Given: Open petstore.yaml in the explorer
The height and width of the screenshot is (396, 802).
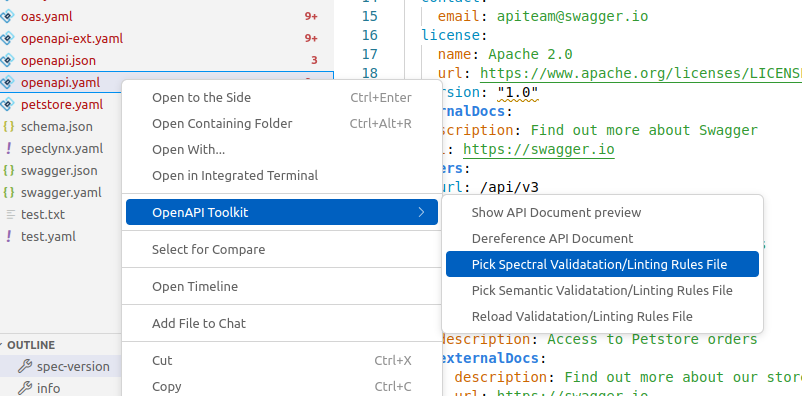Looking at the screenshot, I should [62, 105].
